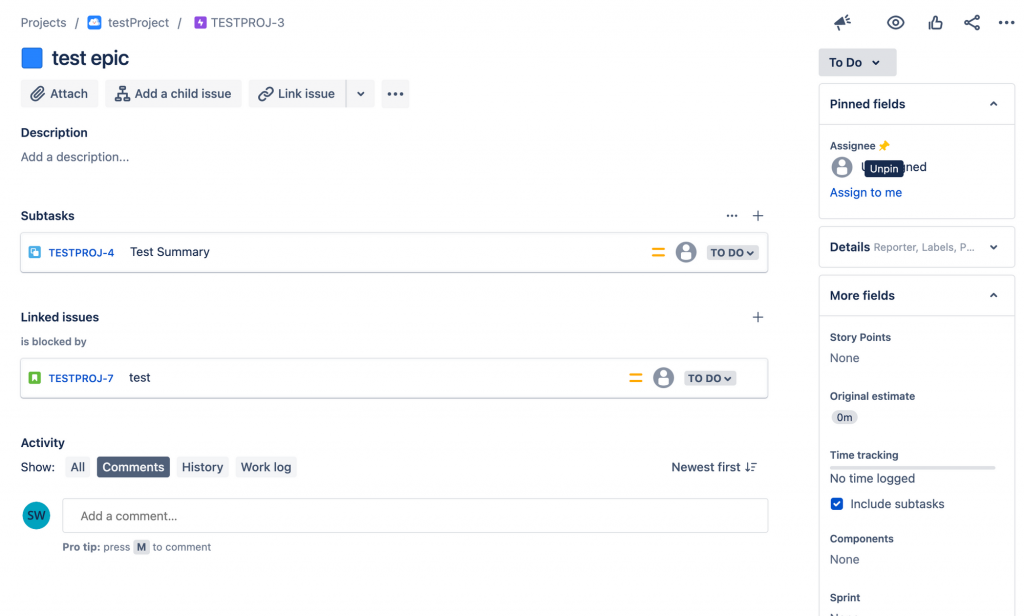Unpin the Assignee field via the pin icon
The height and width of the screenshot is (616, 1024).
point(884,146)
